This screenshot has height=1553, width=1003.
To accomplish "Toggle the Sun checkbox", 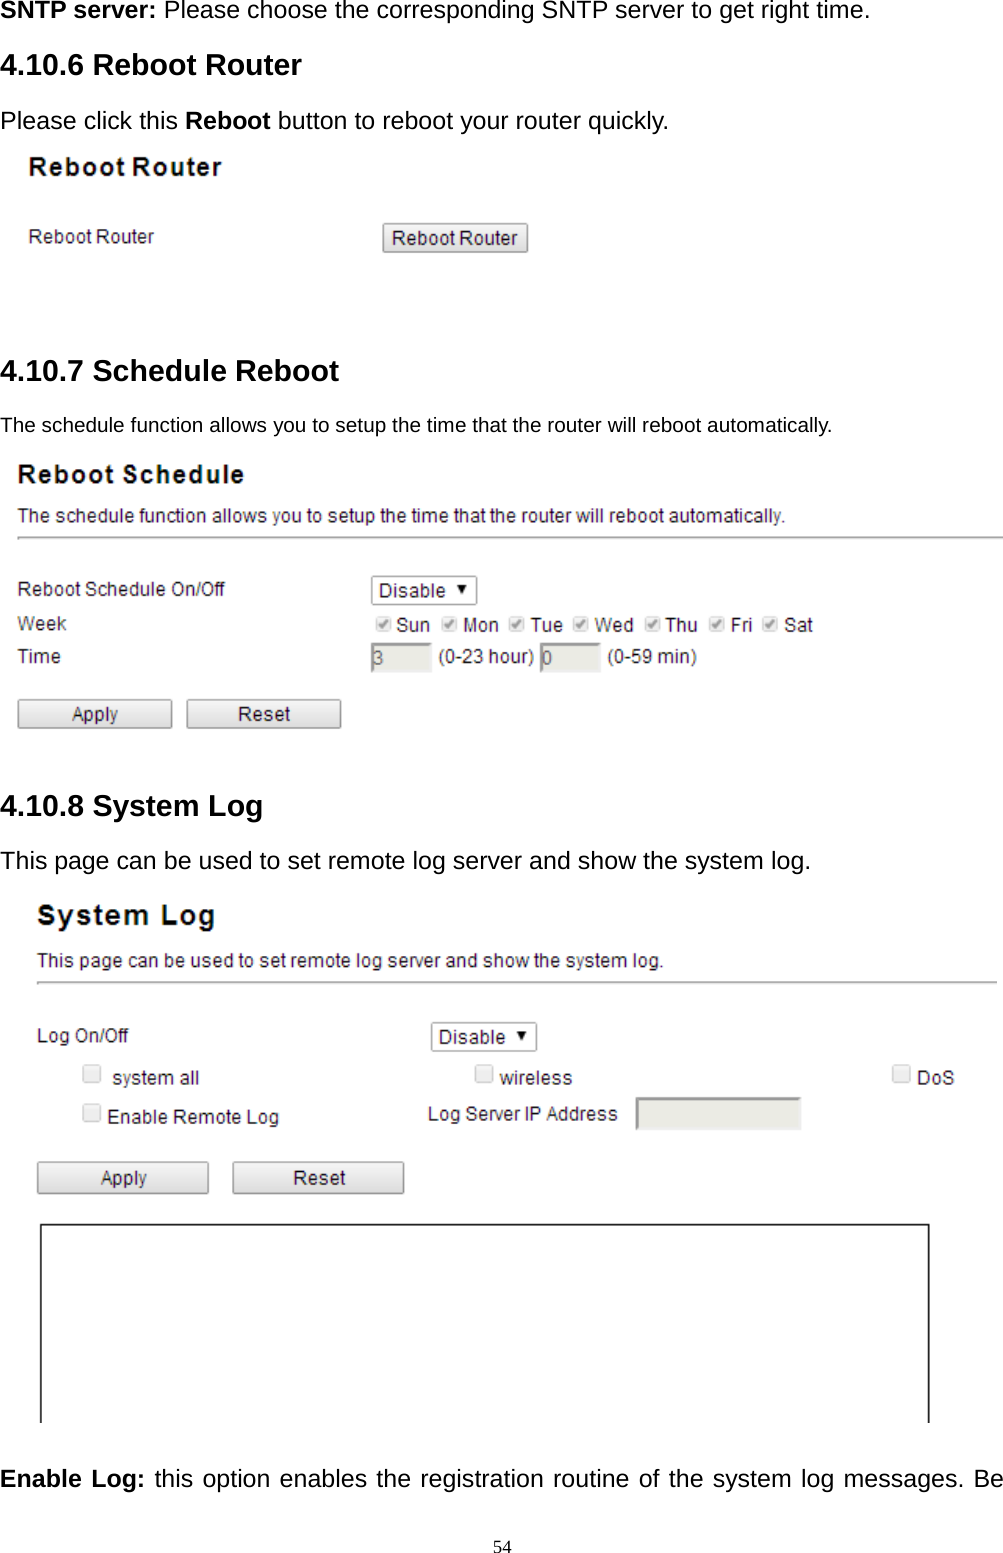I will click(x=383, y=624).
